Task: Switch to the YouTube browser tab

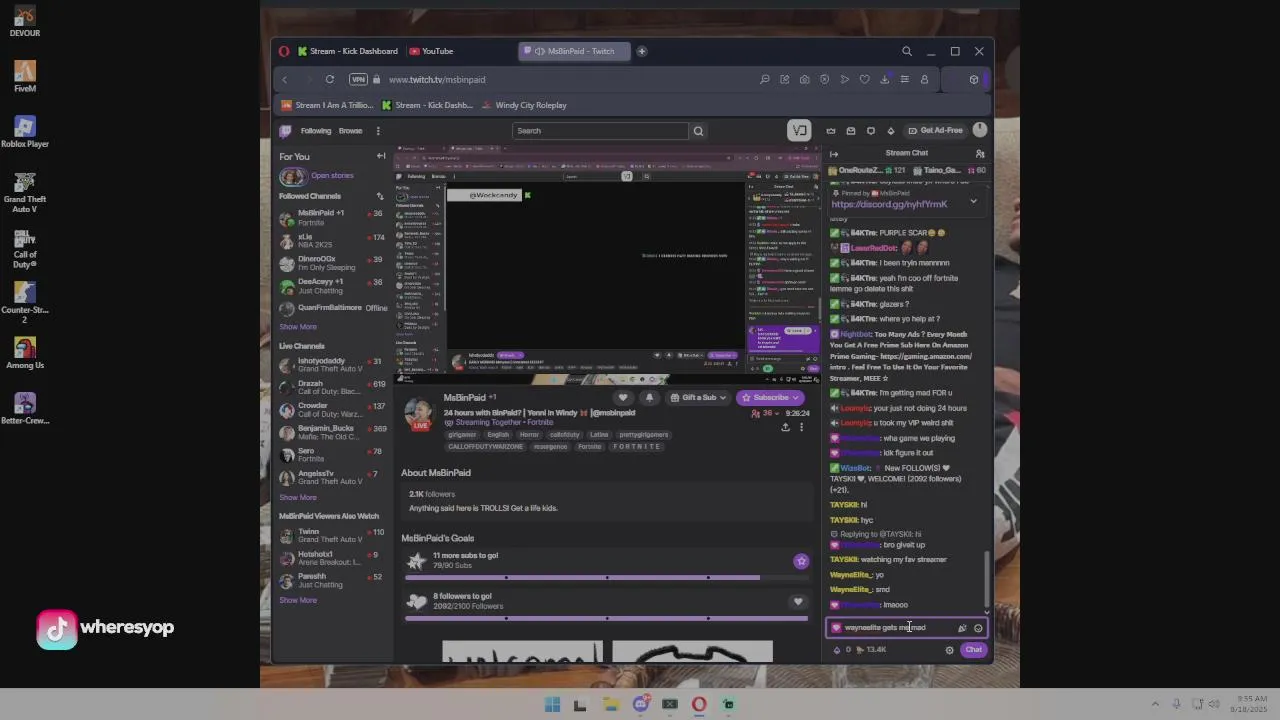Action: coord(431,51)
